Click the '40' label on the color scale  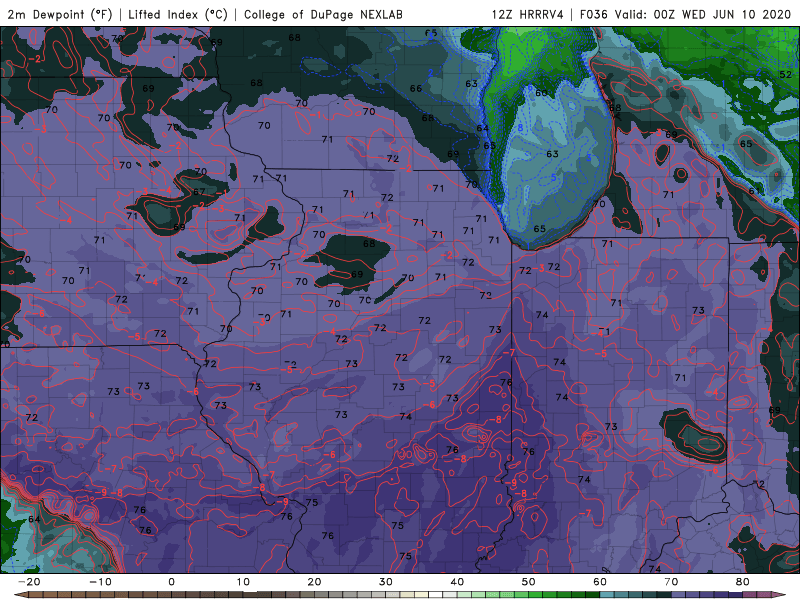[457, 582]
